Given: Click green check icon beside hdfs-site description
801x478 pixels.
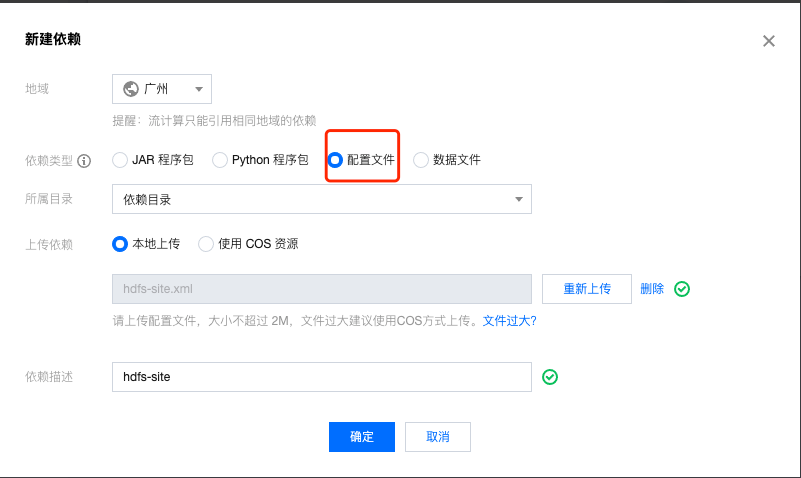Looking at the screenshot, I should [x=550, y=377].
